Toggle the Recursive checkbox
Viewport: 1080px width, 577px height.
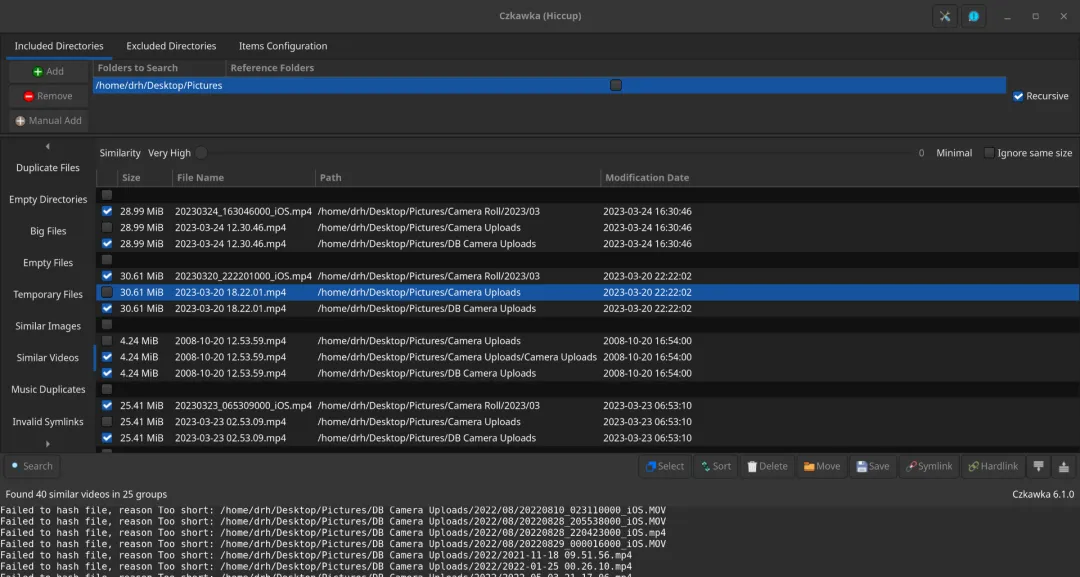[1018, 96]
